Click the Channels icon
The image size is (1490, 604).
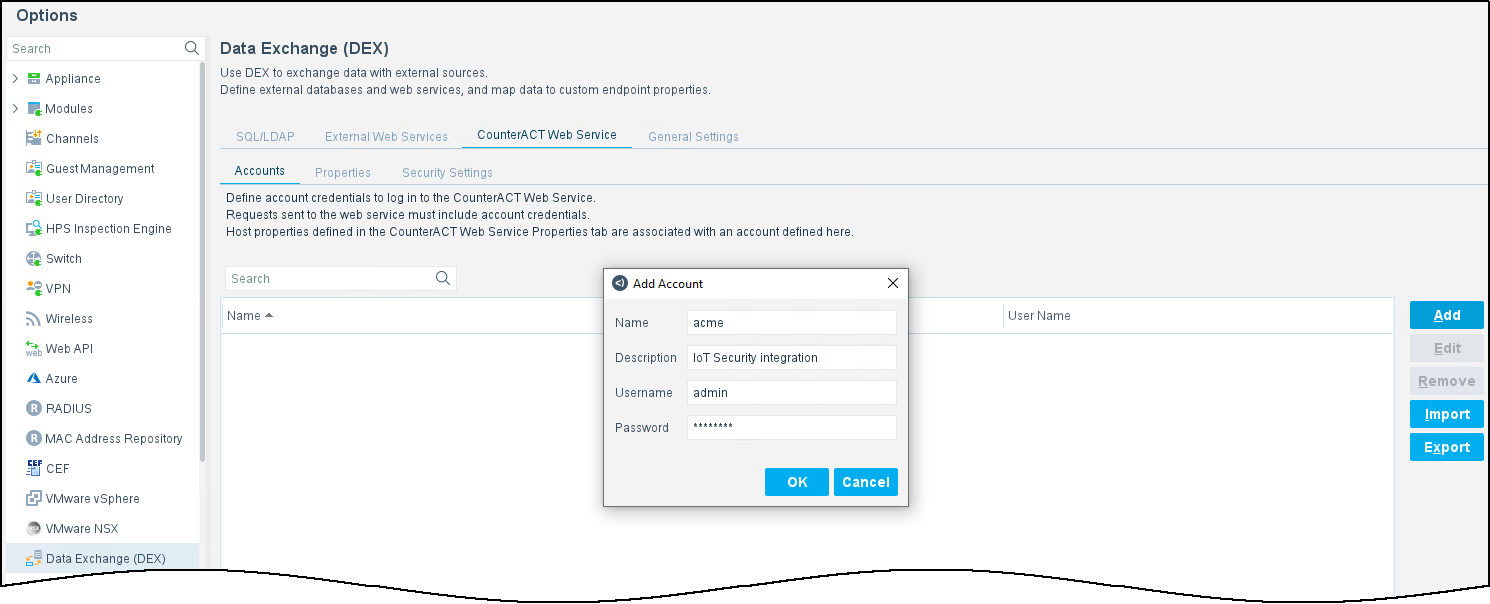(34, 138)
